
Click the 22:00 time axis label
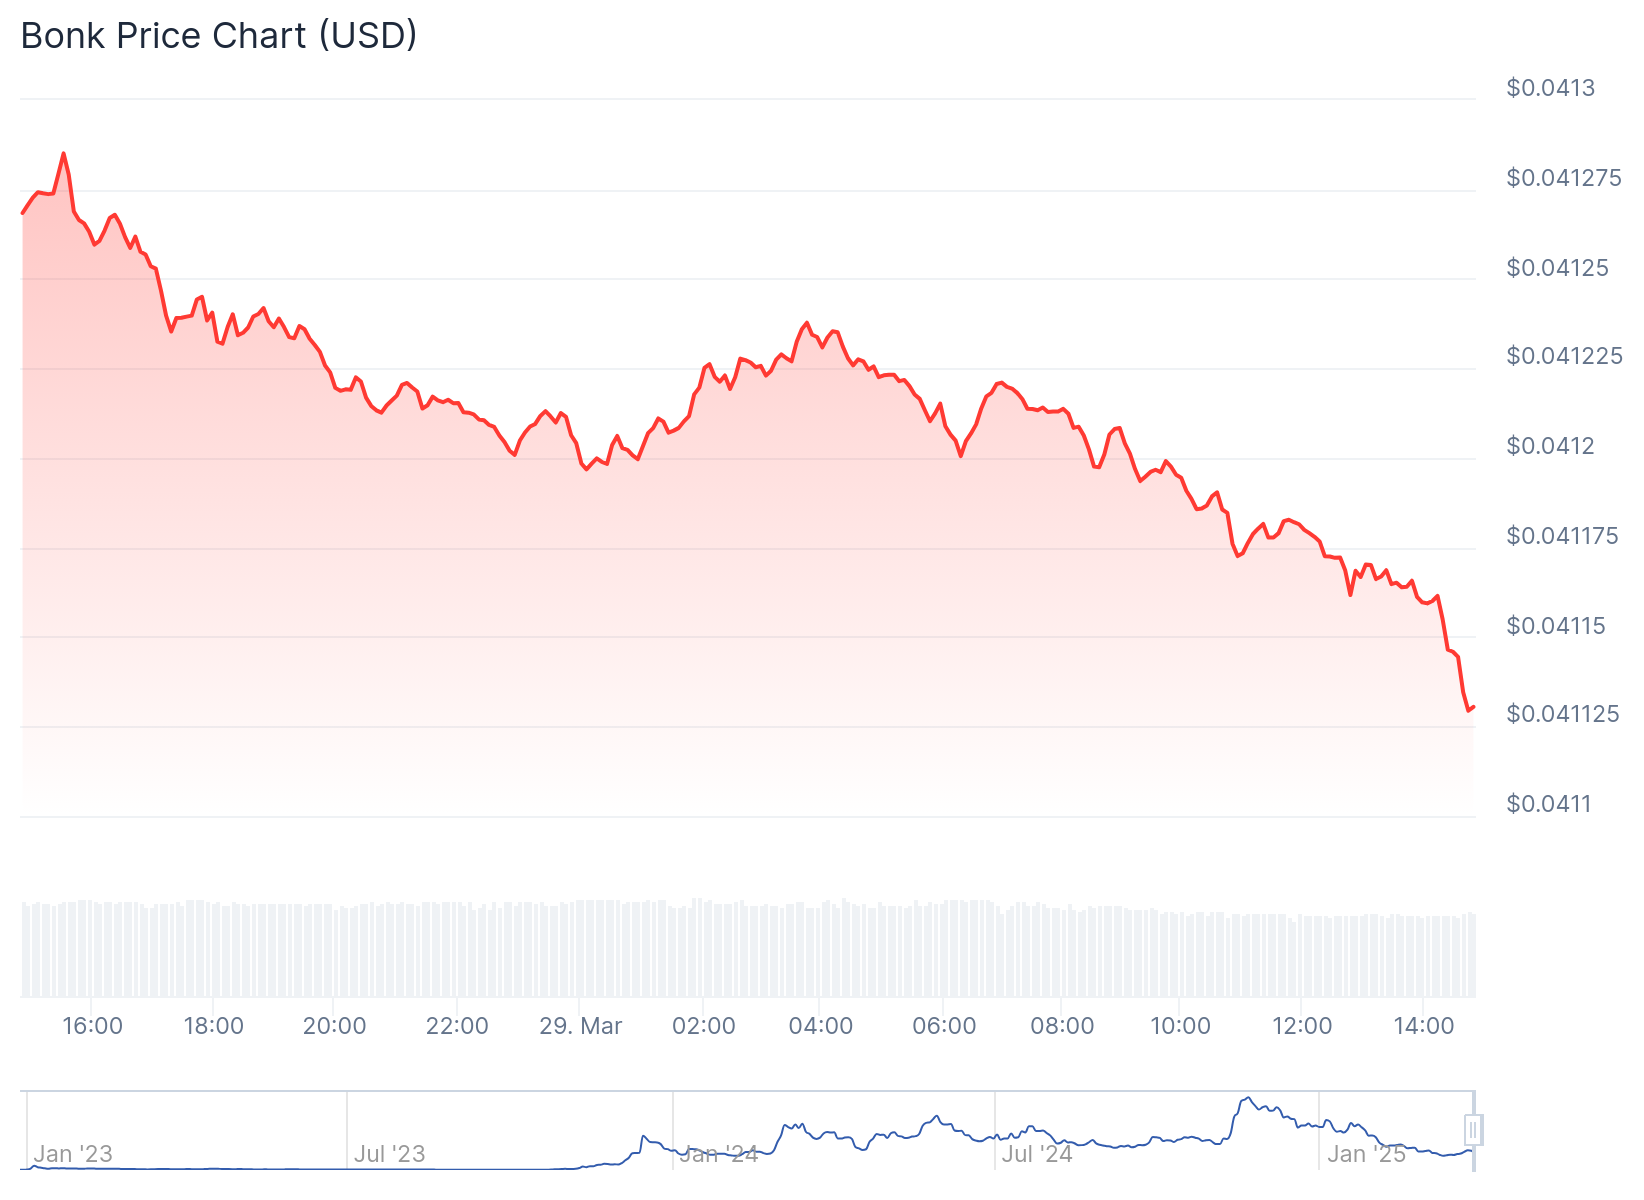point(457,1026)
